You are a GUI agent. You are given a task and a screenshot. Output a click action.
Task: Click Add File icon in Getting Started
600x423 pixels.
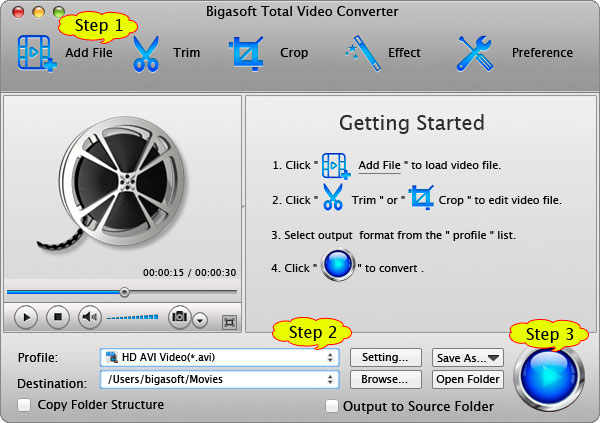pyautogui.click(x=336, y=166)
